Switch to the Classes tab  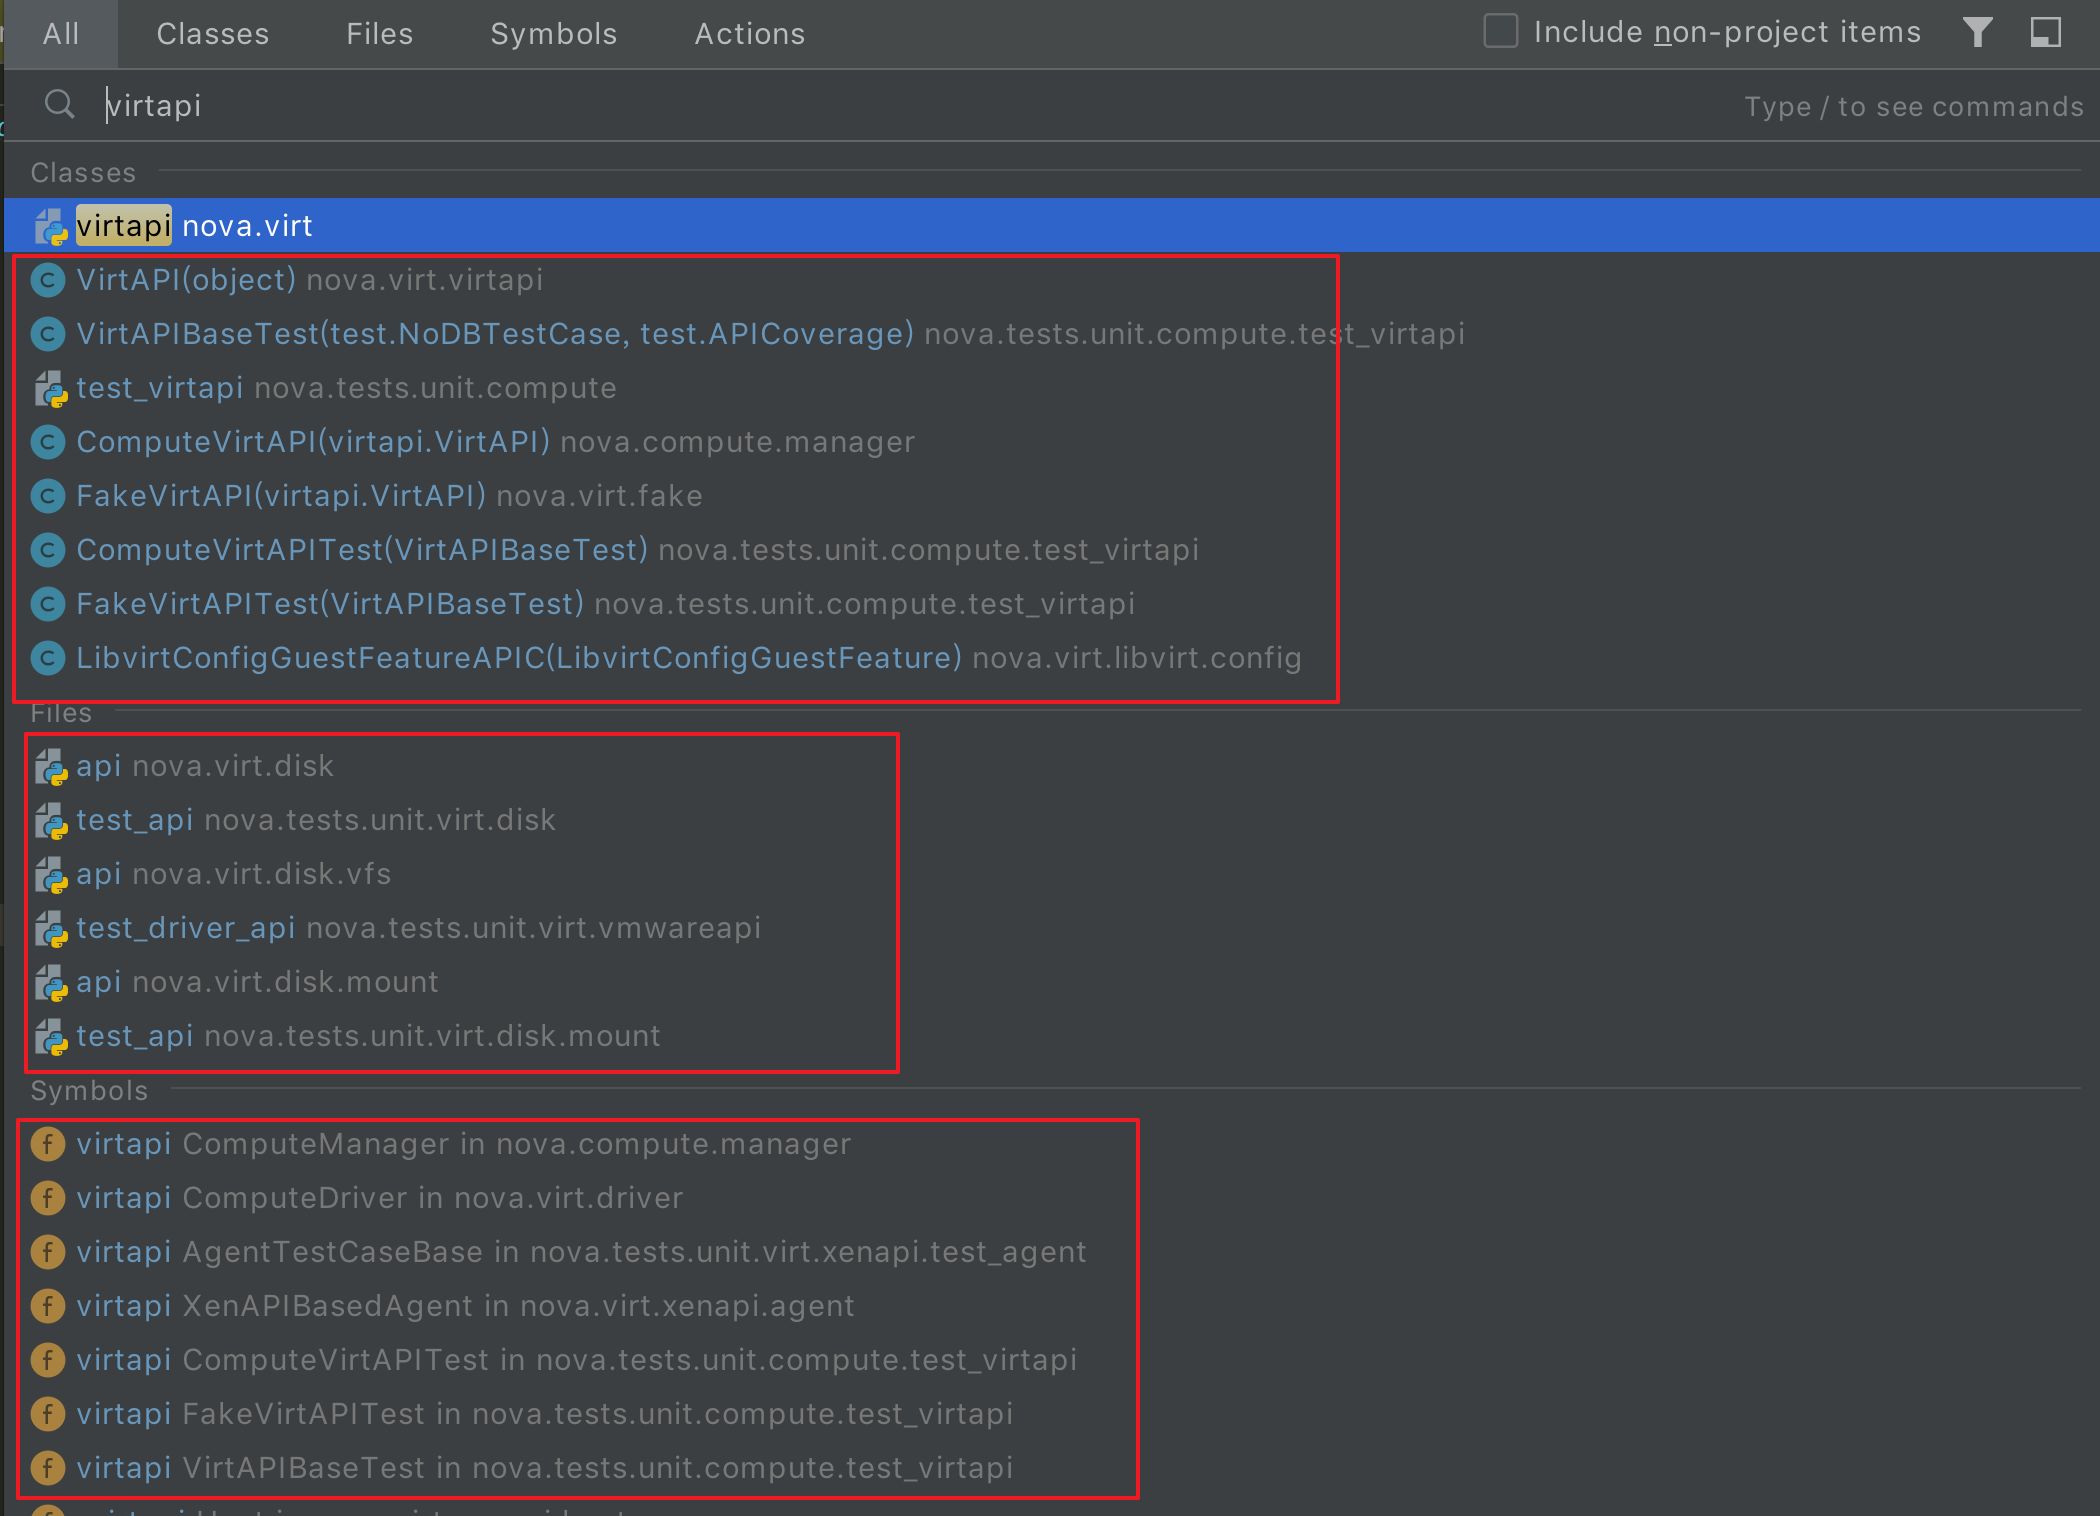click(x=213, y=34)
